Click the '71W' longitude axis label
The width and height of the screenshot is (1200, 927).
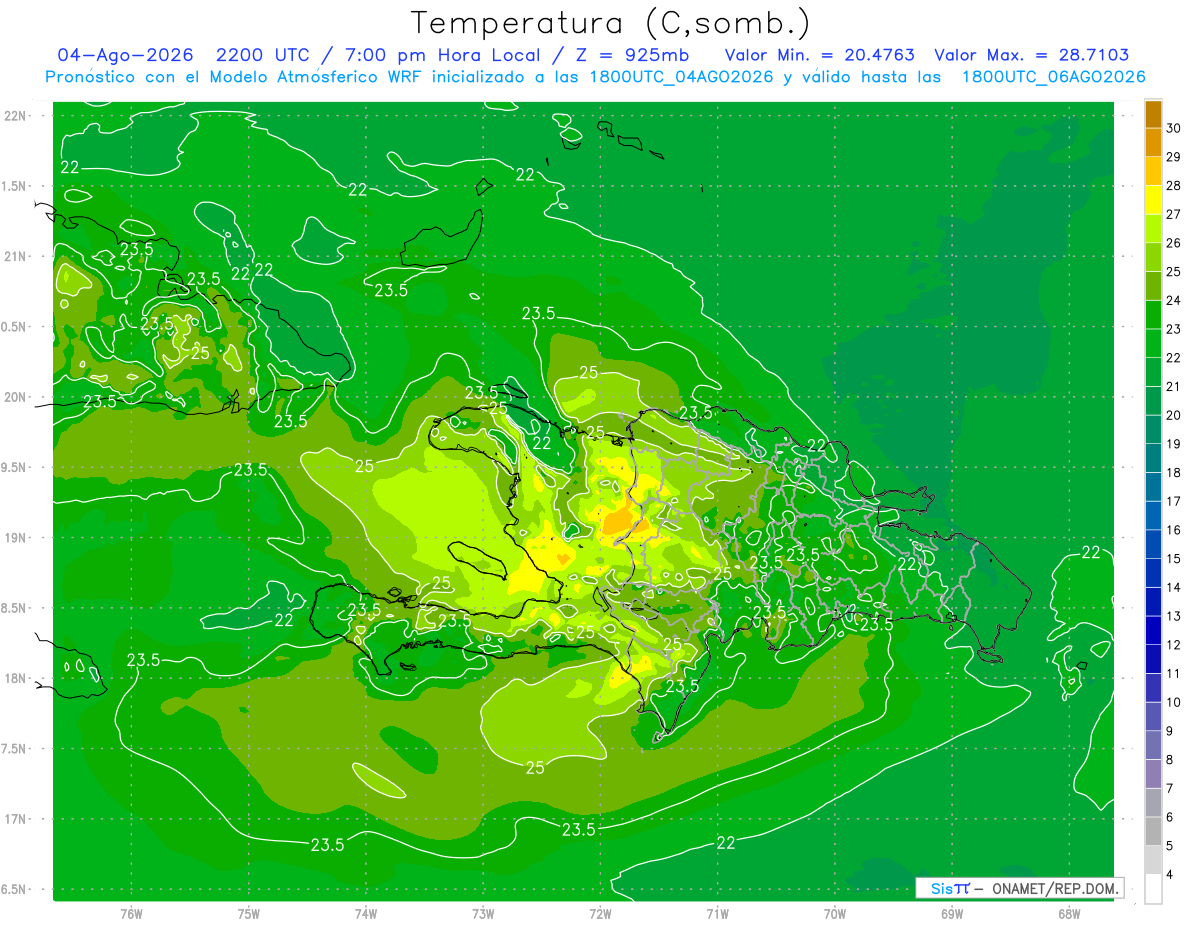[x=717, y=913]
